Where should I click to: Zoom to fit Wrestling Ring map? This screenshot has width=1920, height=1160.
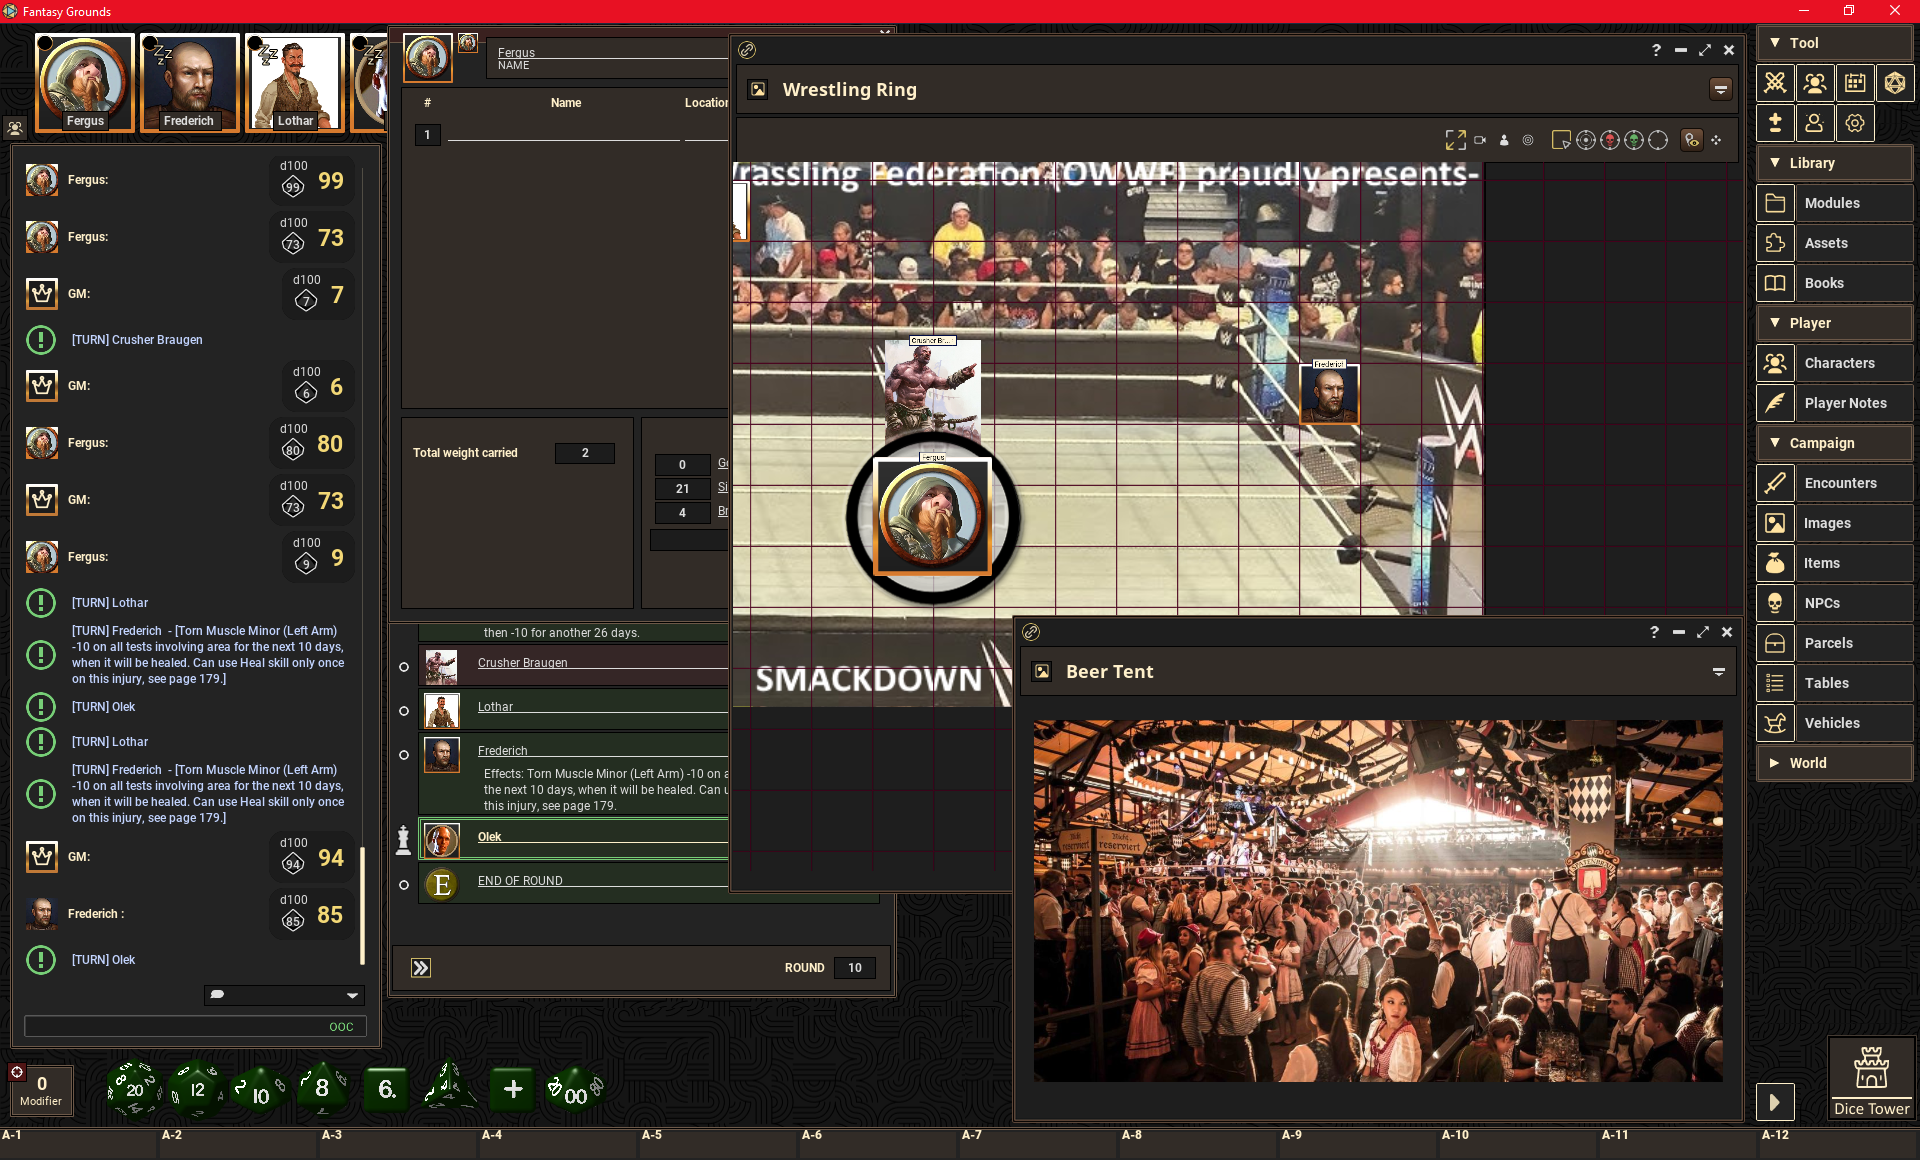pos(1456,140)
